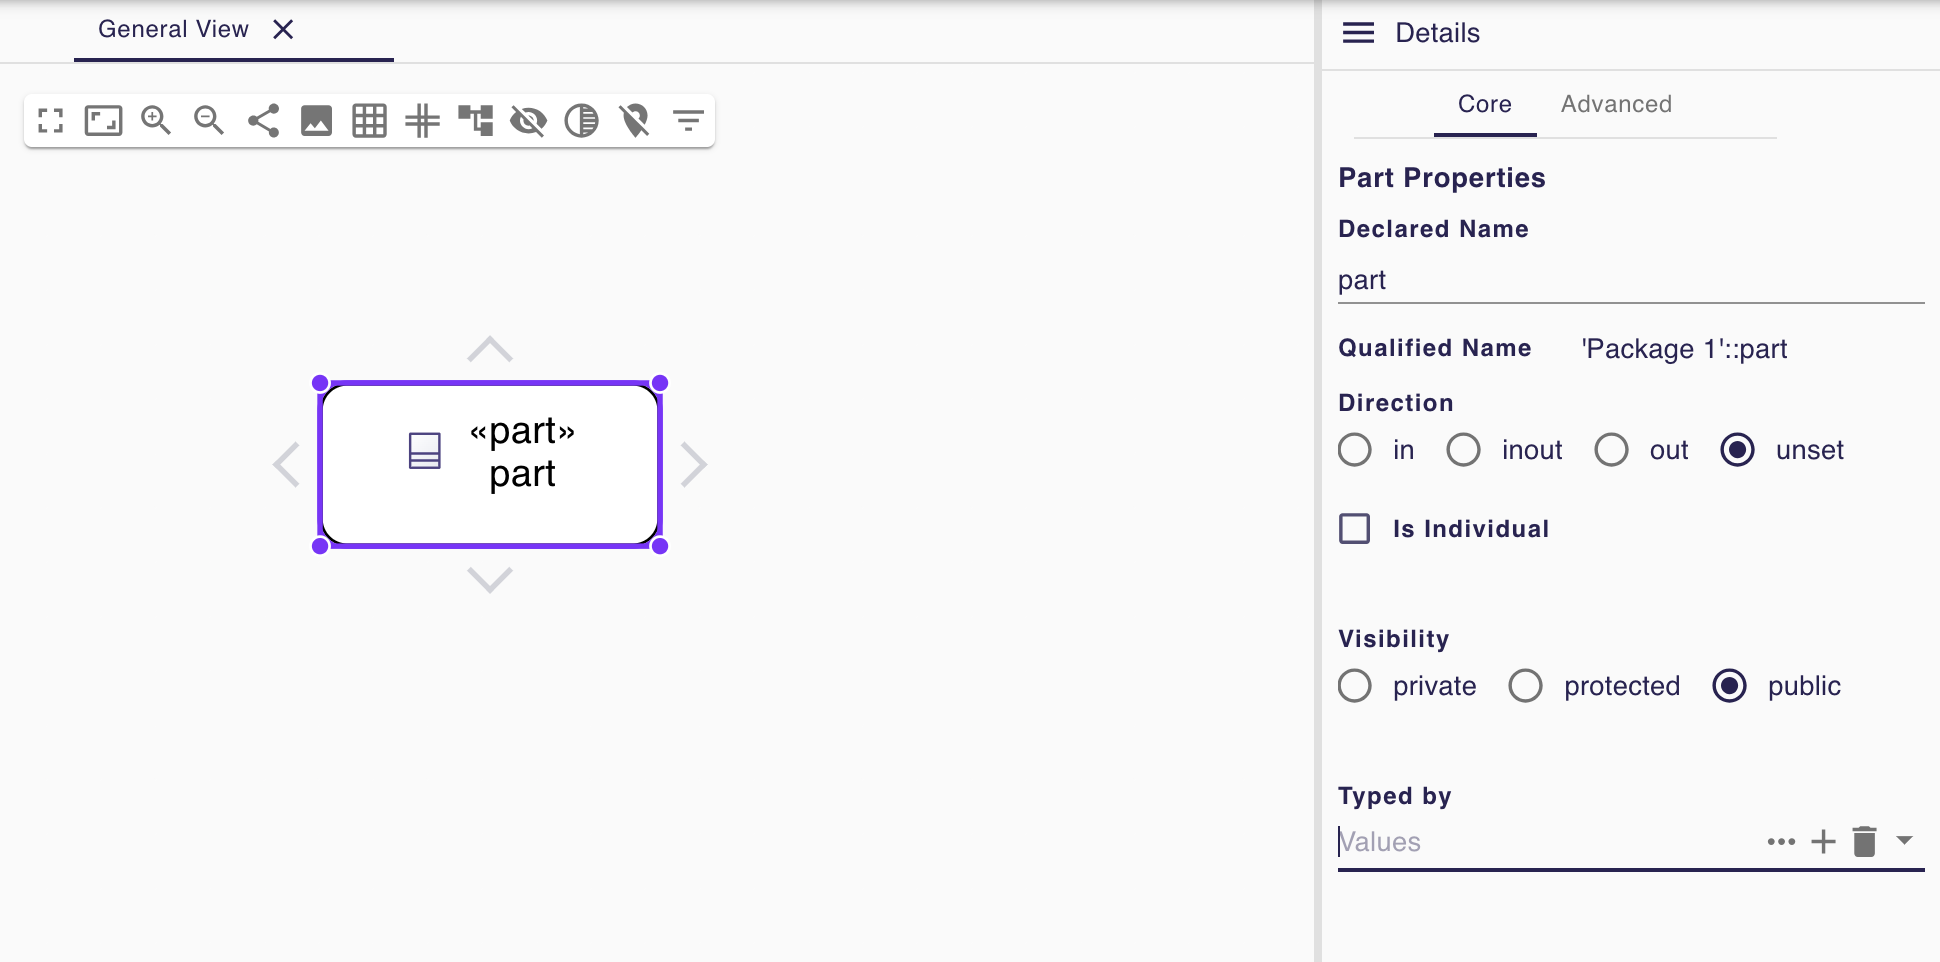Enable the Is Individual checkbox
This screenshot has height=962, width=1940.
[x=1355, y=528]
